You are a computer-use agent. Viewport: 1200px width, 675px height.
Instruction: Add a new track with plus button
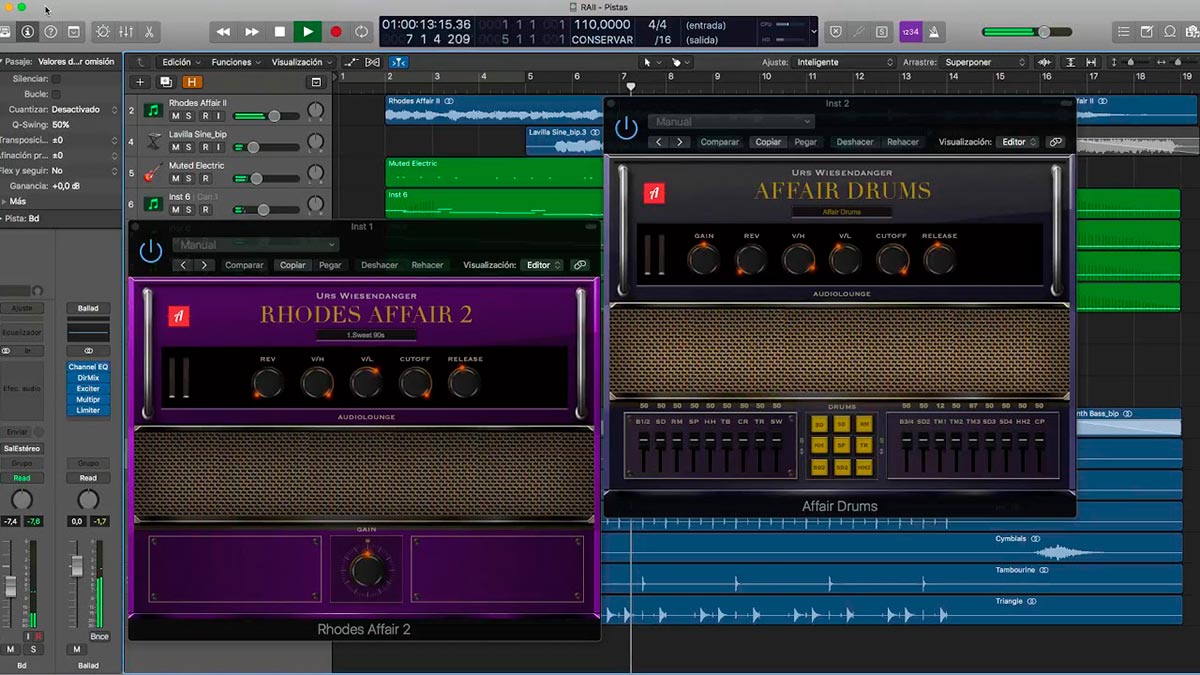140,82
